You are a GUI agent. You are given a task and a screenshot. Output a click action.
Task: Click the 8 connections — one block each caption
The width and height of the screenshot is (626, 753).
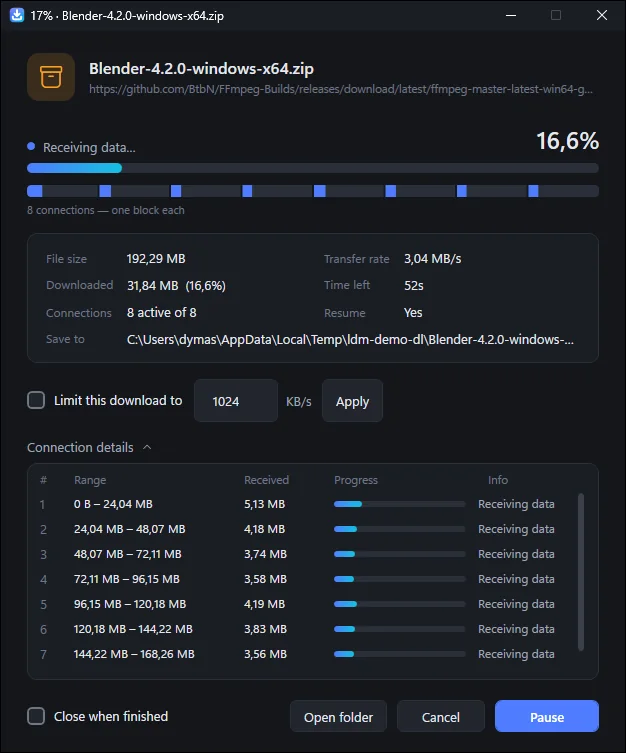[x=106, y=210]
